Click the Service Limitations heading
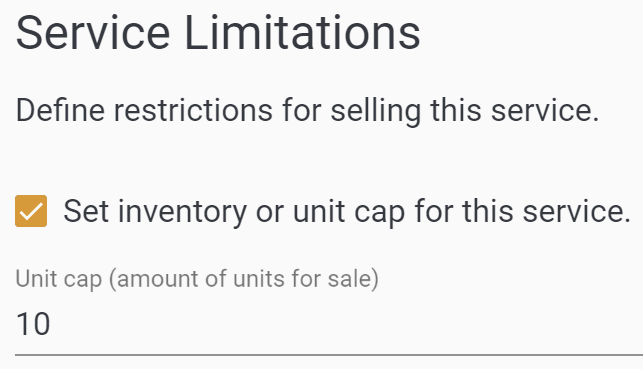 pyautogui.click(x=218, y=33)
